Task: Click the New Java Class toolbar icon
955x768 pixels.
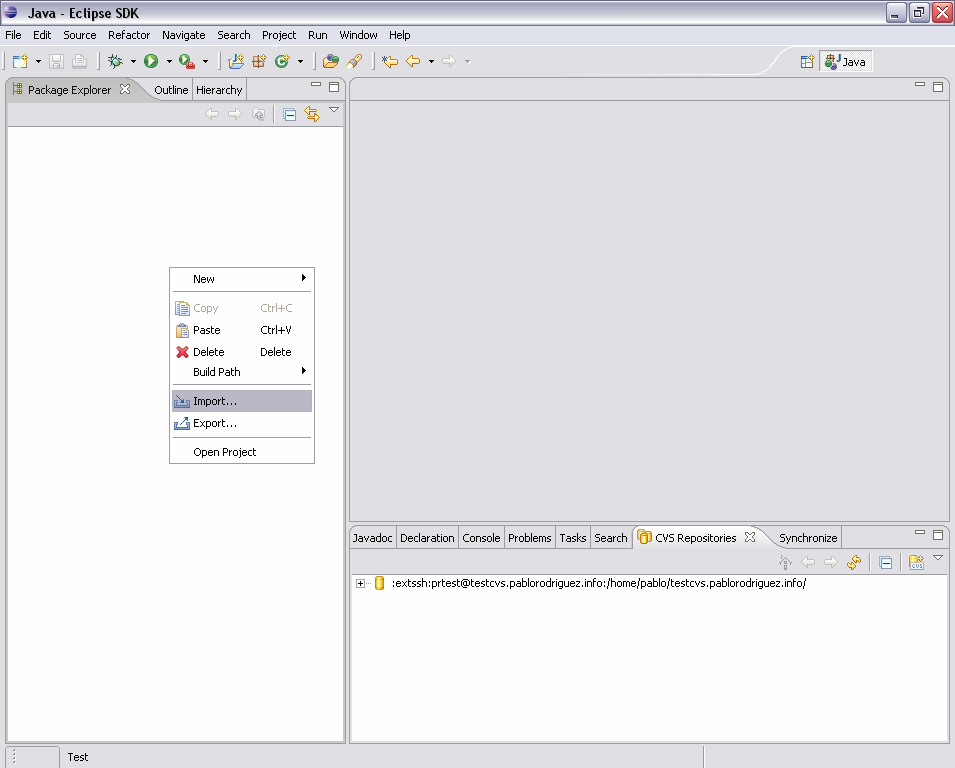Action: tap(282, 61)
